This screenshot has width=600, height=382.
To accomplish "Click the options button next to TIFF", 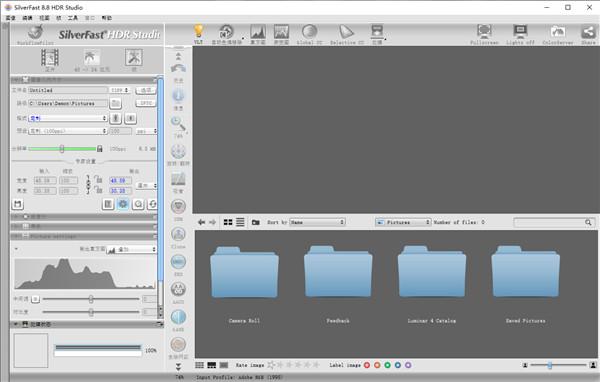I will coord(146,90).
